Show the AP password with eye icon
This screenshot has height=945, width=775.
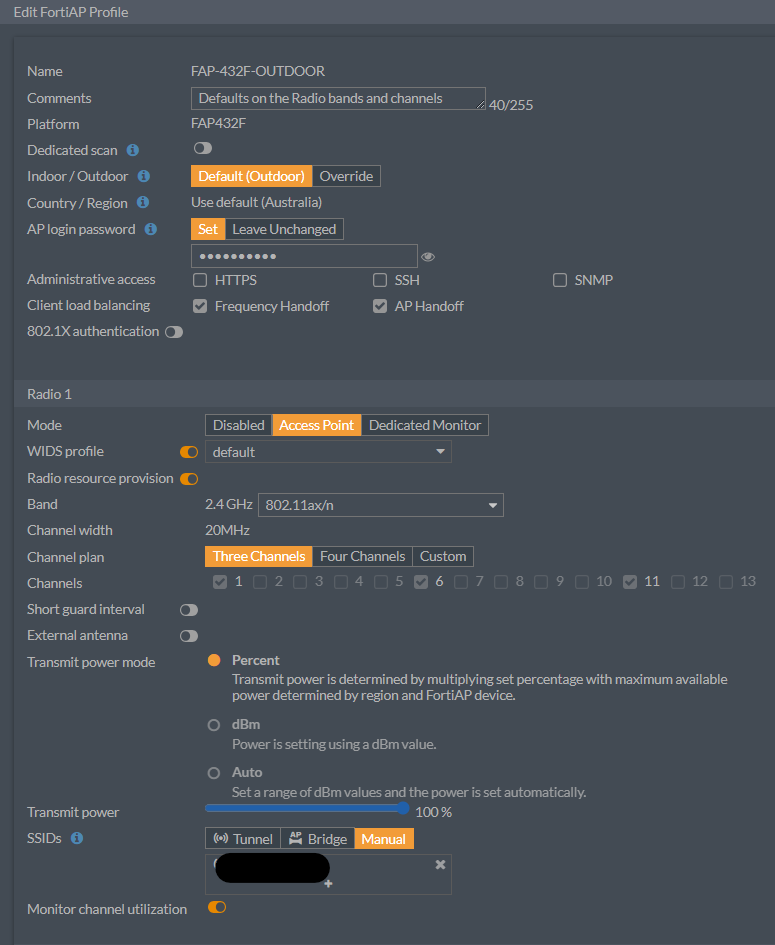[x=428, y=257]
